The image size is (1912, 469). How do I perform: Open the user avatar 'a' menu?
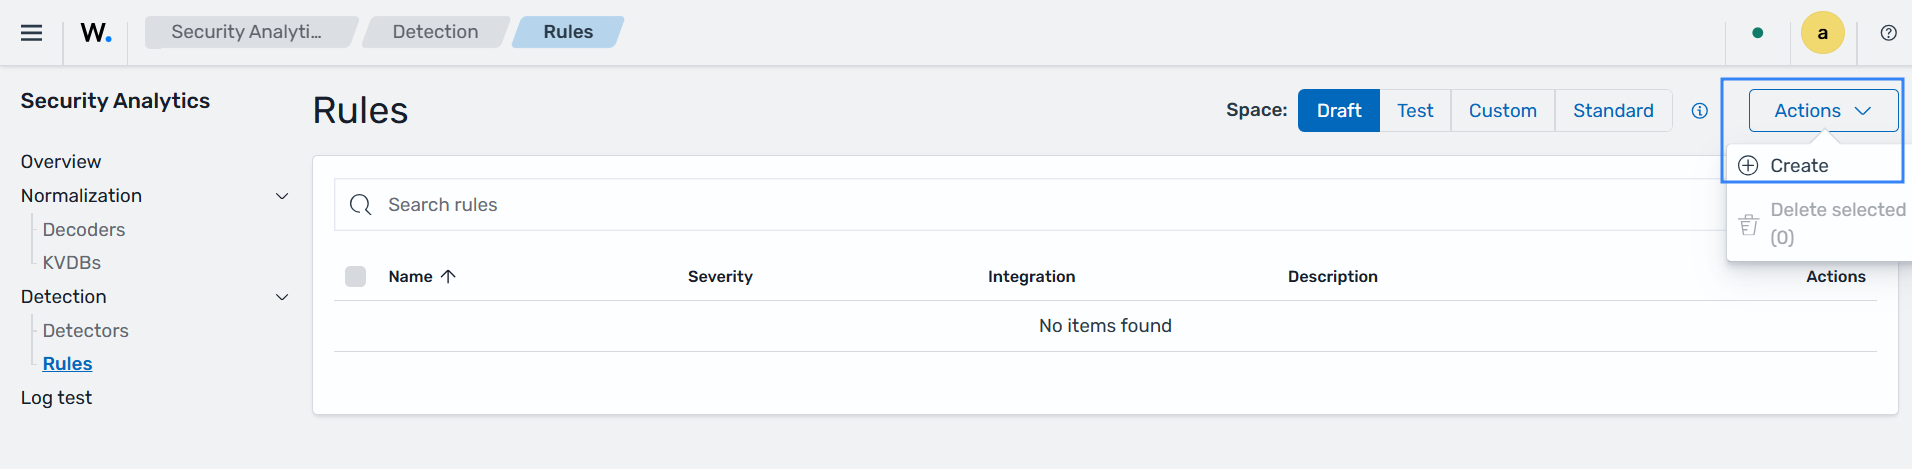(x=1823, y=33)
